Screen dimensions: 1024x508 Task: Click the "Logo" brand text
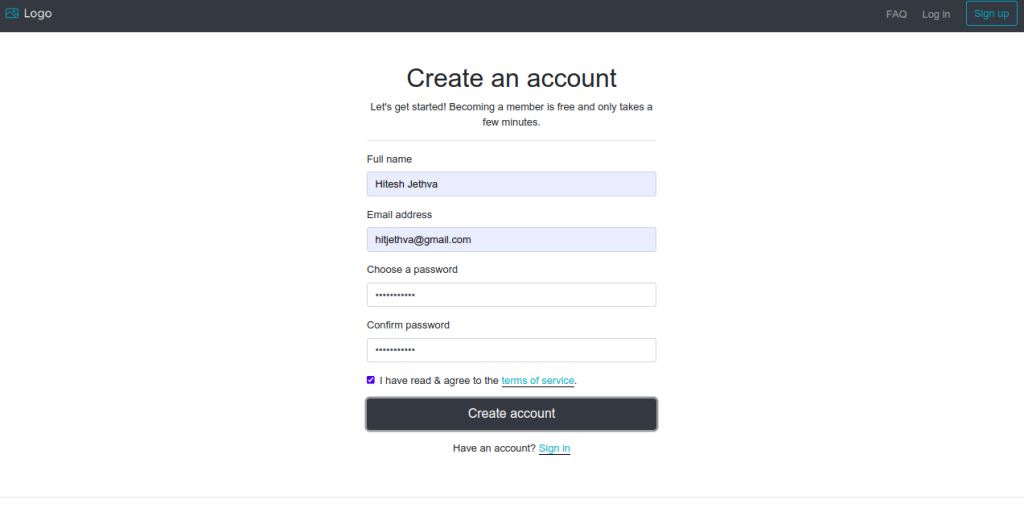(x=38, y=13)
